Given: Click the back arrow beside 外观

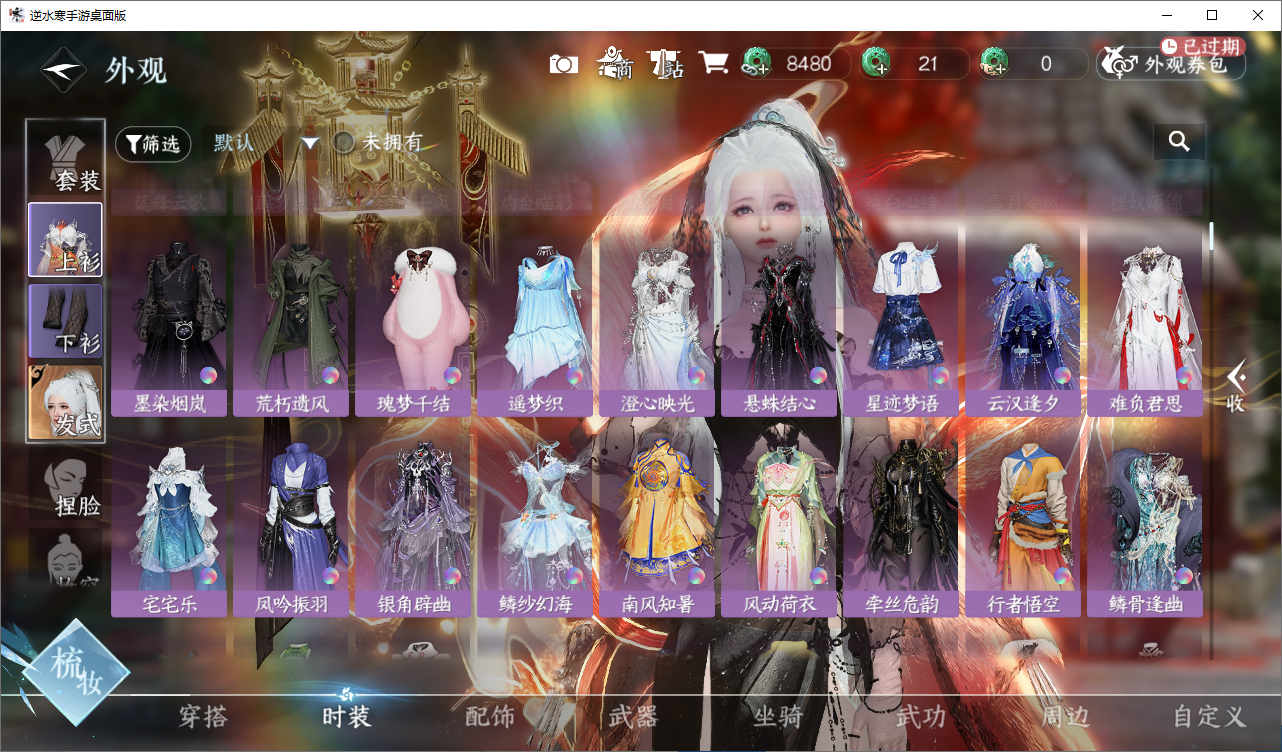Looking at the screenshot, I should [64, 69].
